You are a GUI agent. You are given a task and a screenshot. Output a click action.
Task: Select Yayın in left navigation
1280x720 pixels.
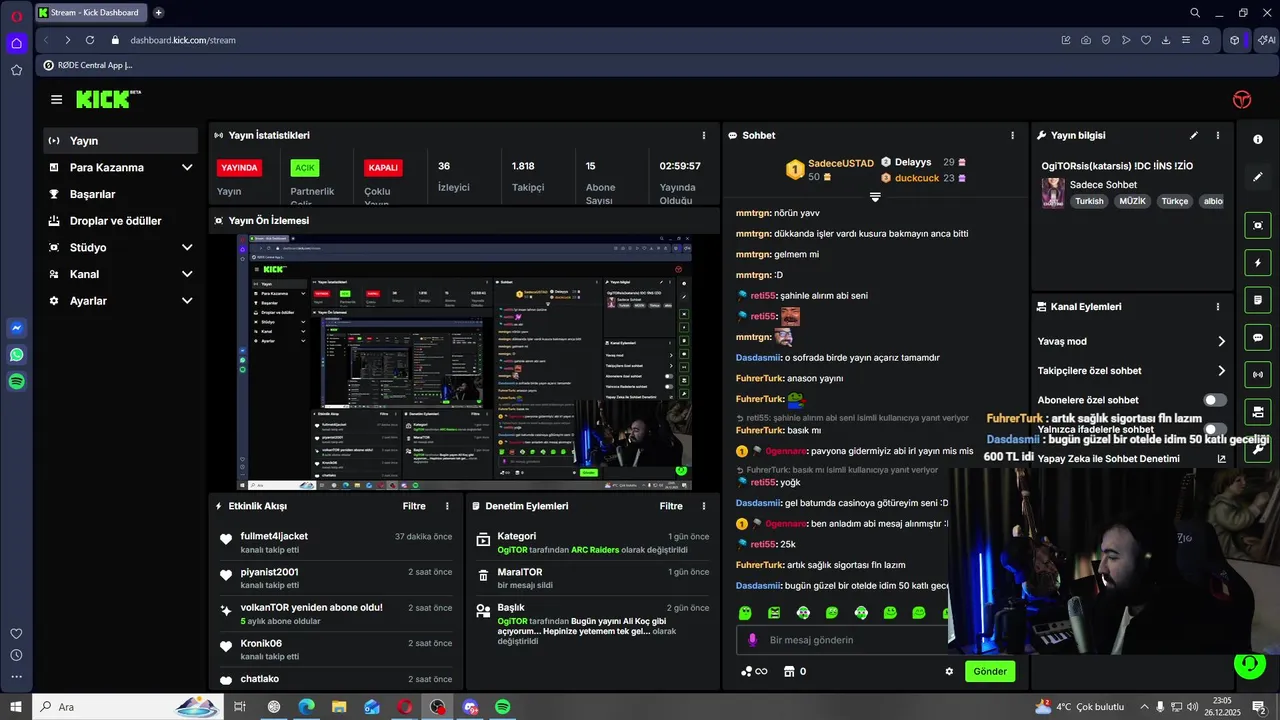pyautogui.click(x=121, y=141)
